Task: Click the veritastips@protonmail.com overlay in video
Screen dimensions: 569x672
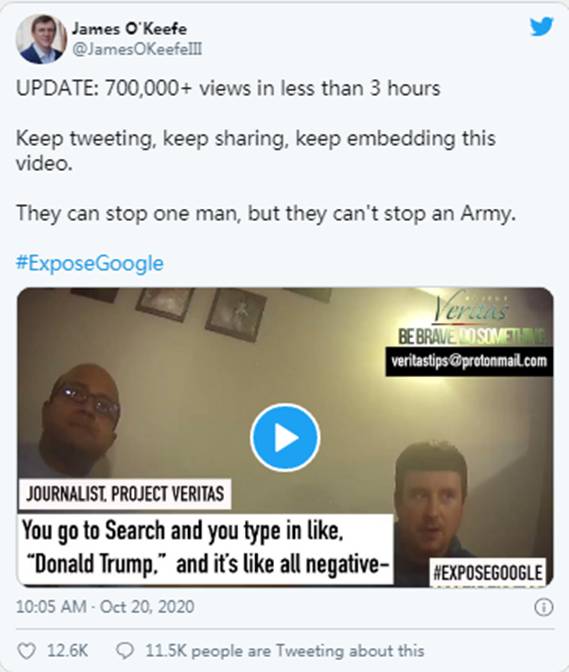Action: point(469,361)
